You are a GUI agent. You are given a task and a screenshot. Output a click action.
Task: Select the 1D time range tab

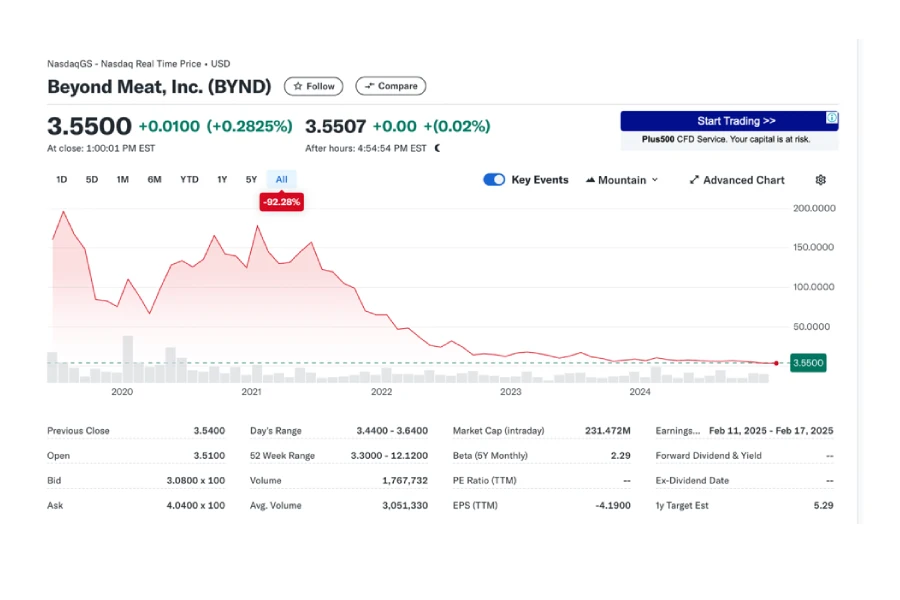pyautogui.click(x=61, y=180)
